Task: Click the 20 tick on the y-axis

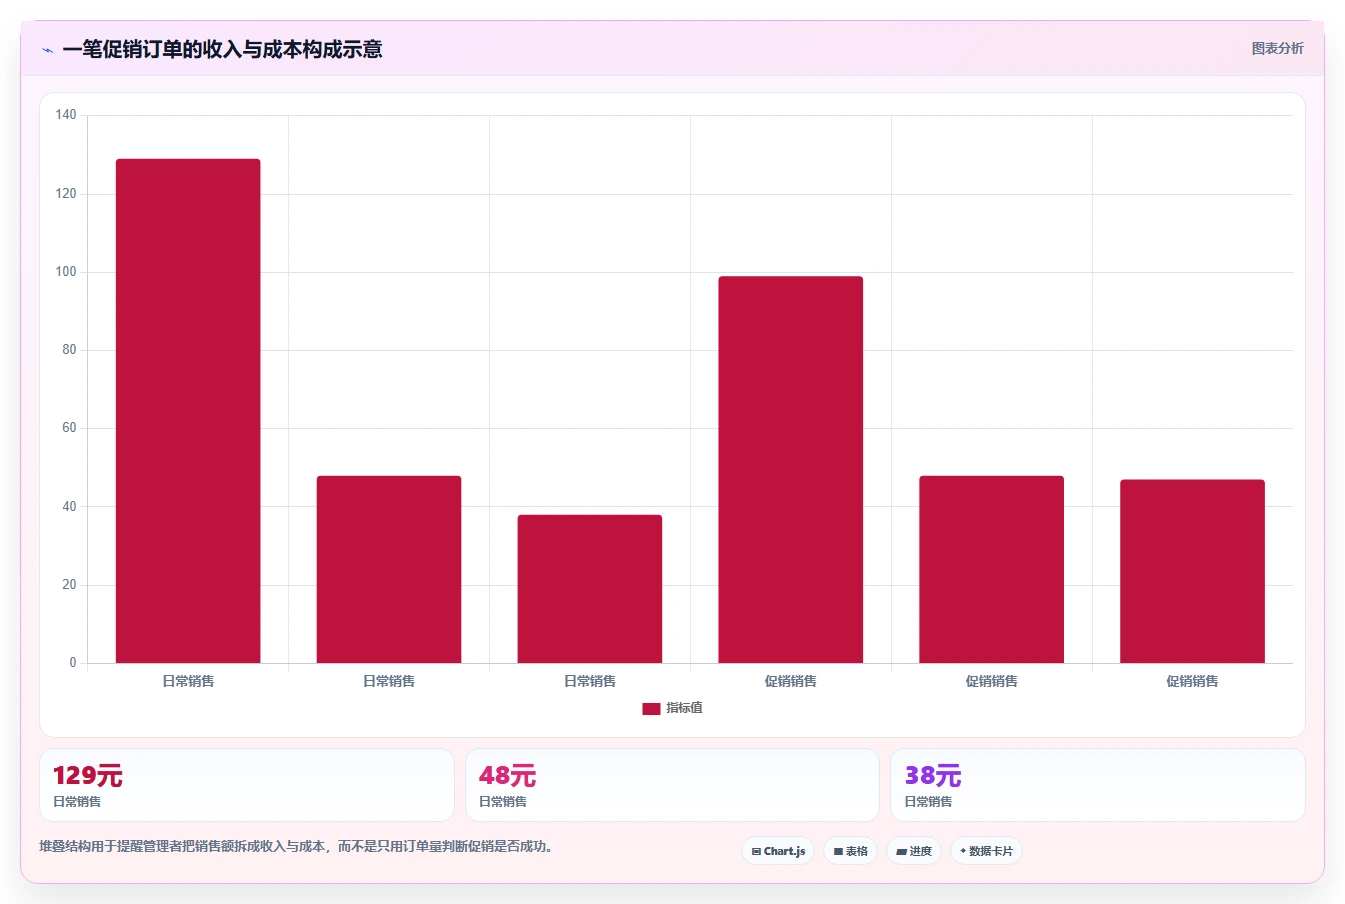Action: click(69, 584)
